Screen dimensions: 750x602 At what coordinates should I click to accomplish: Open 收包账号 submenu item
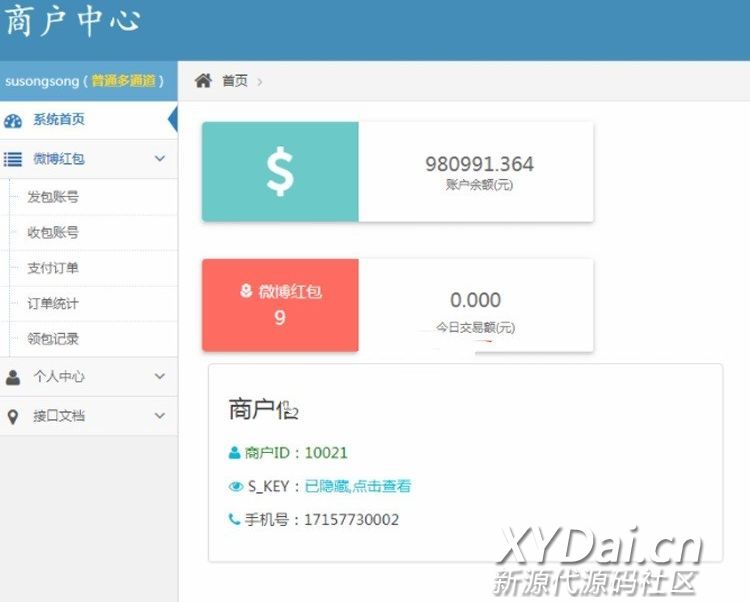point(53,232)
